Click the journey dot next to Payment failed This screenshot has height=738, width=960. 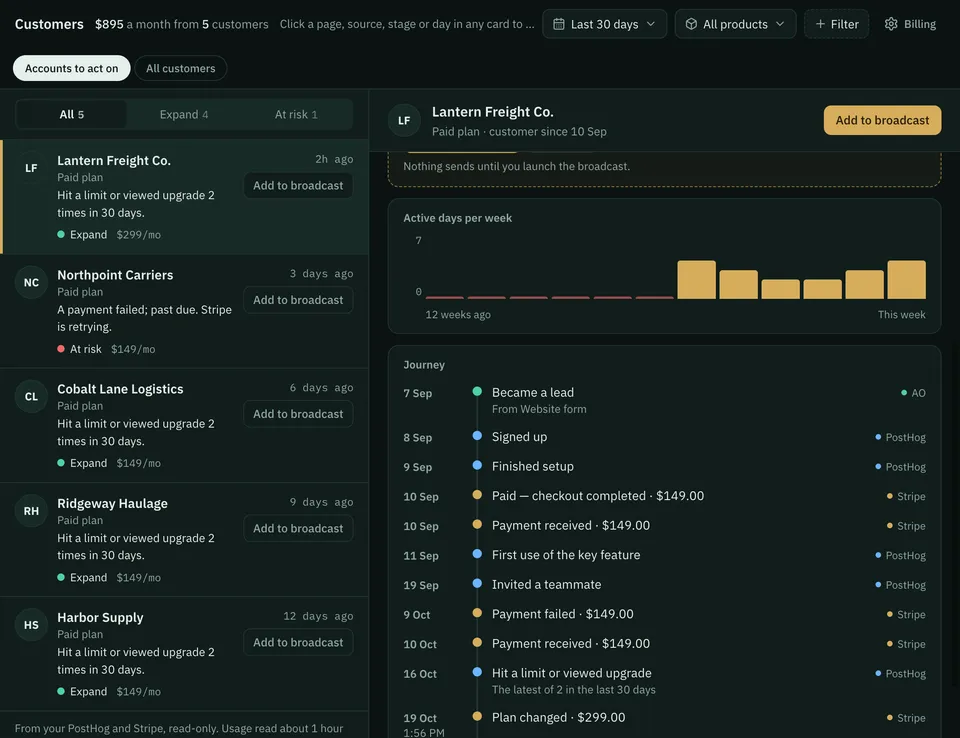point(477,612)
